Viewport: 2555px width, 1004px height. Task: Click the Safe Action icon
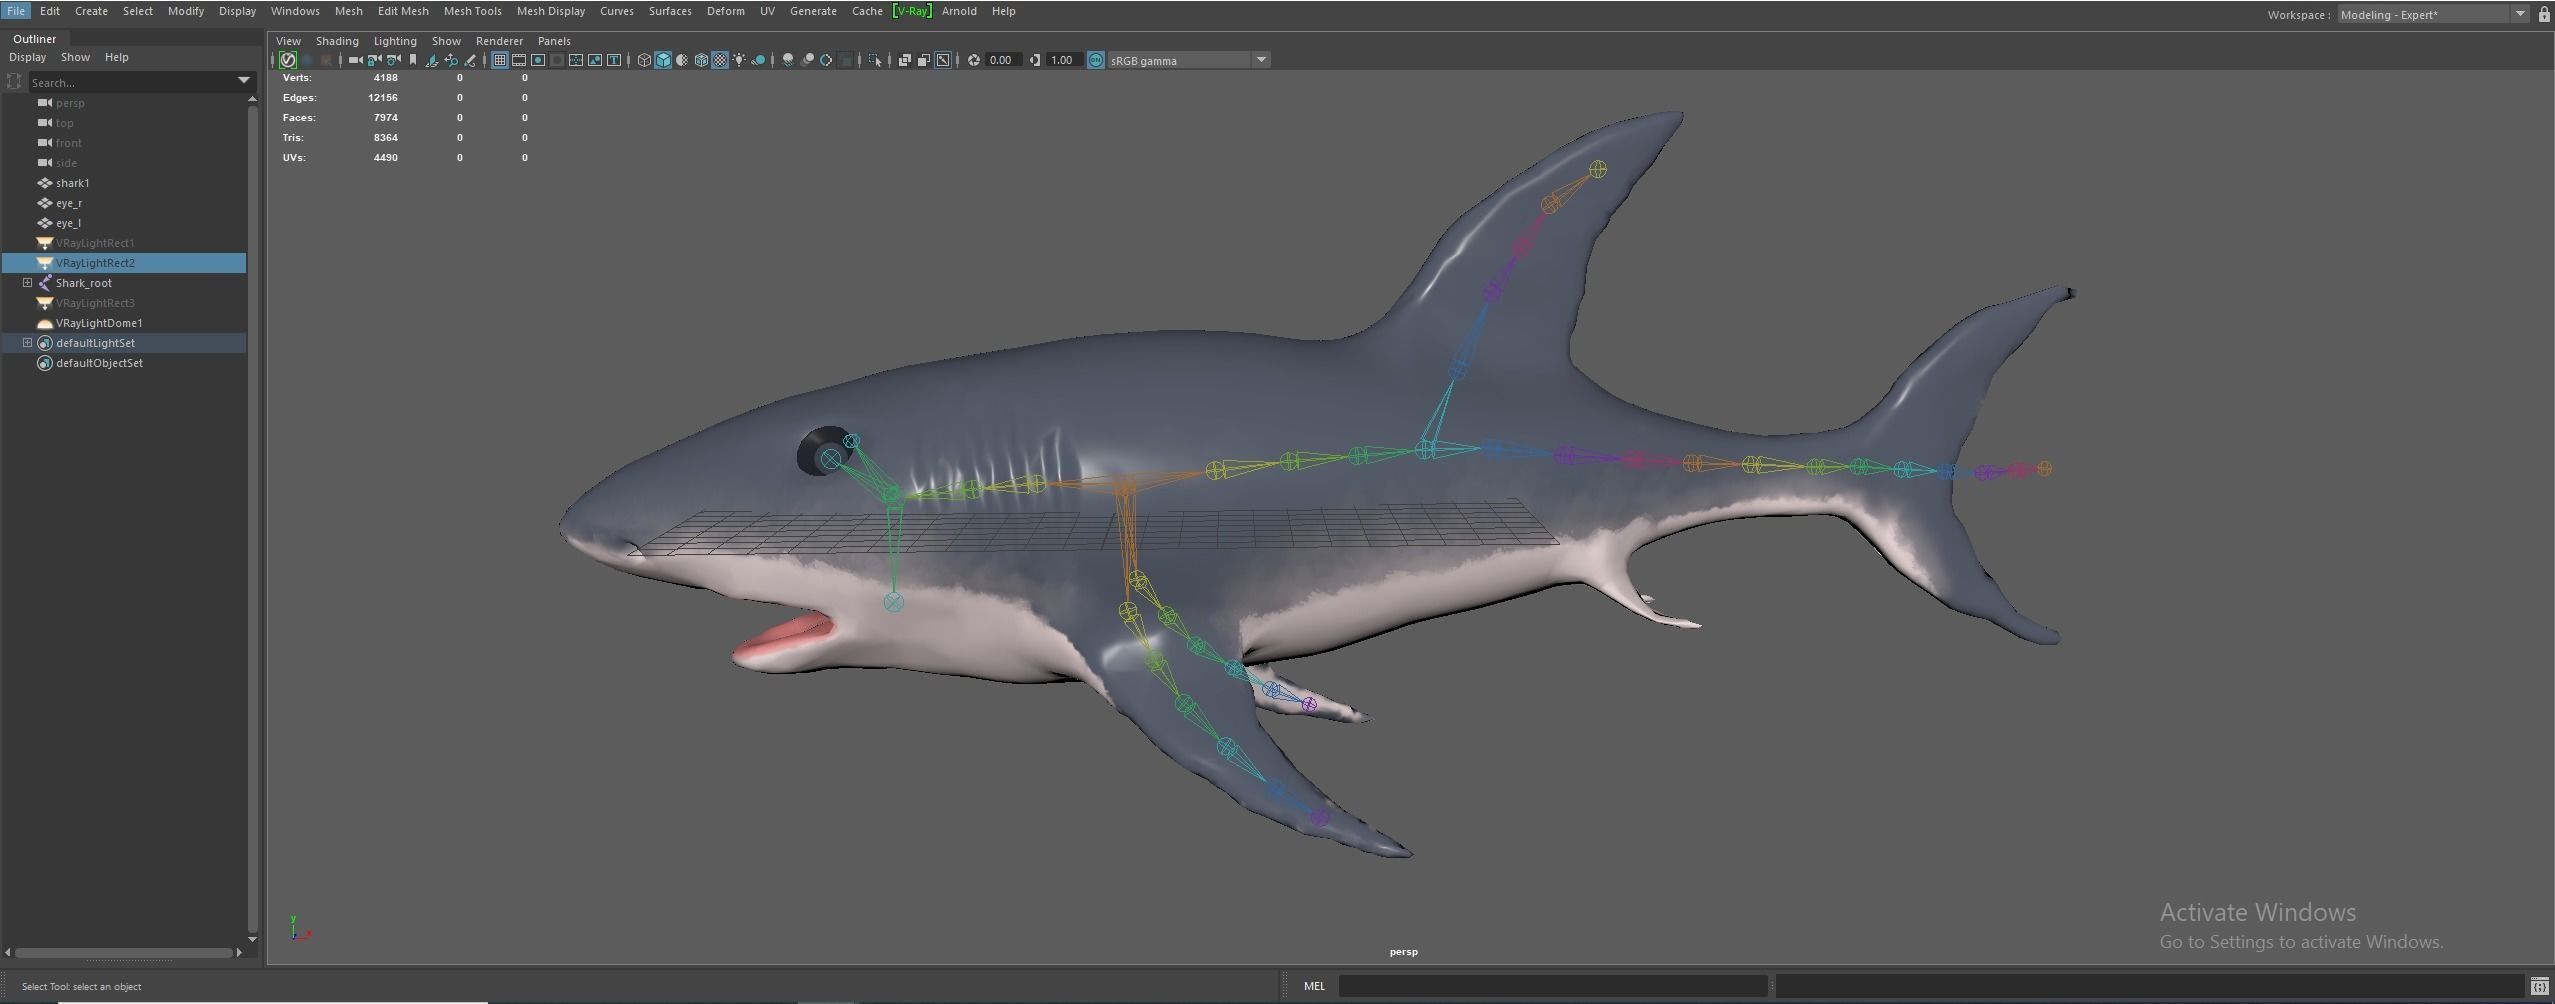pyautogui.click(x=595, y=60)
